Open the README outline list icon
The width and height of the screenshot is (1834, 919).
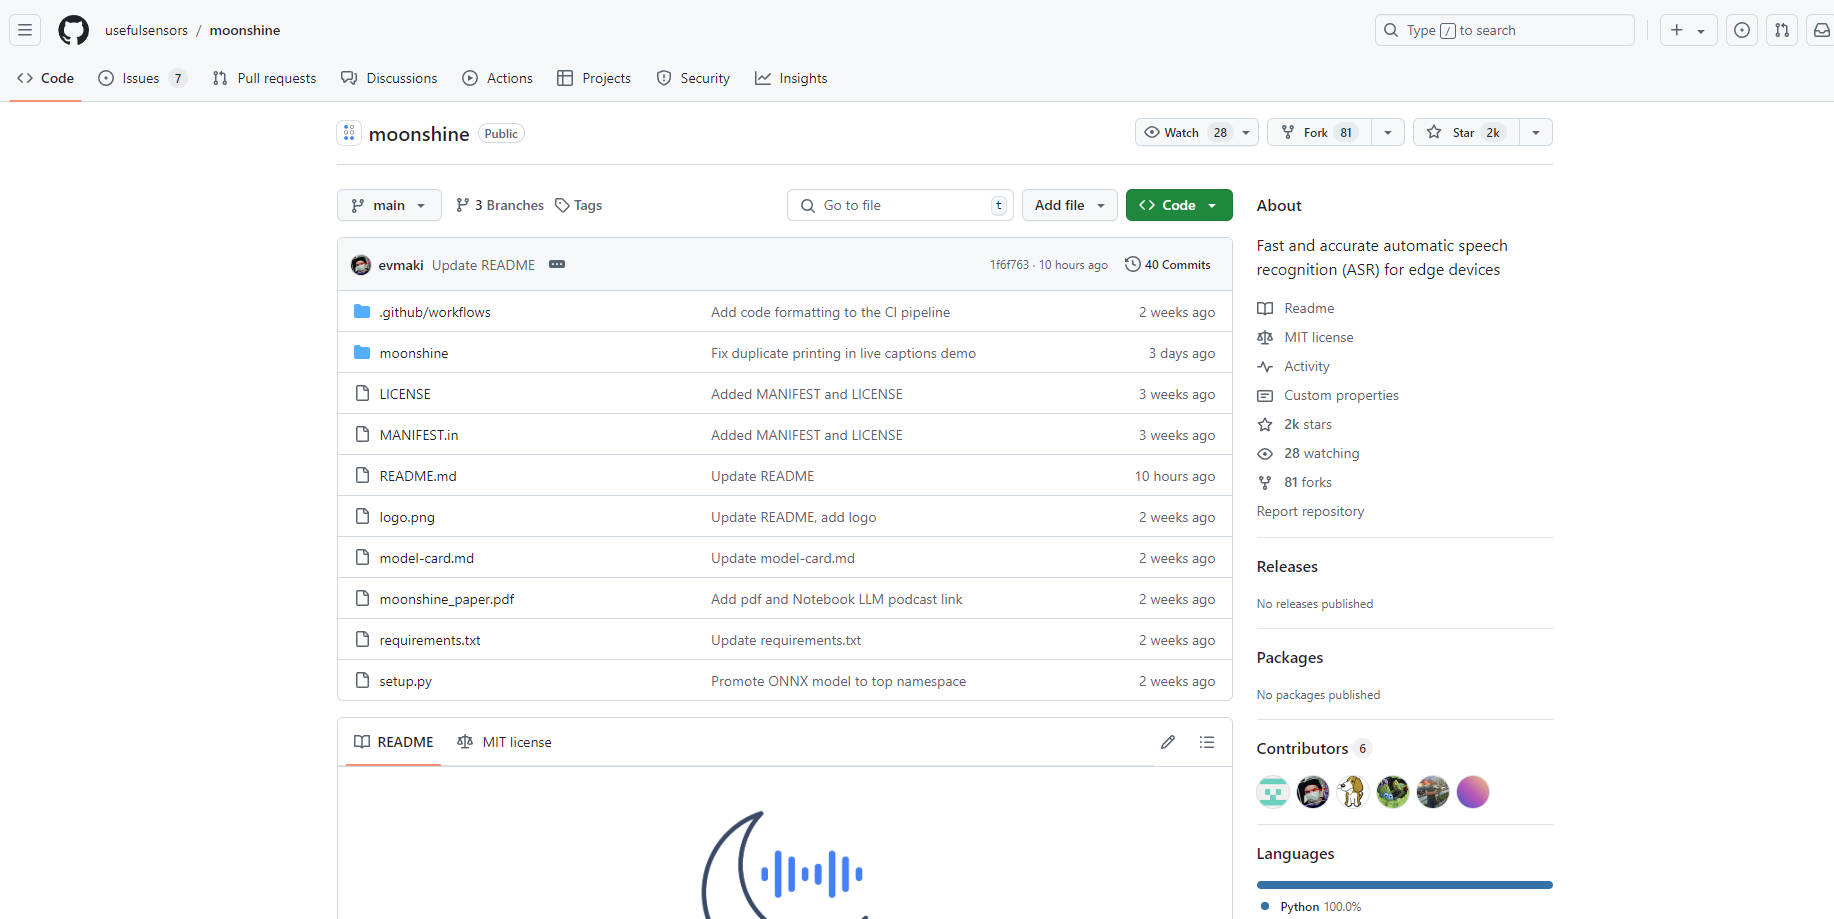(1207, 742)
